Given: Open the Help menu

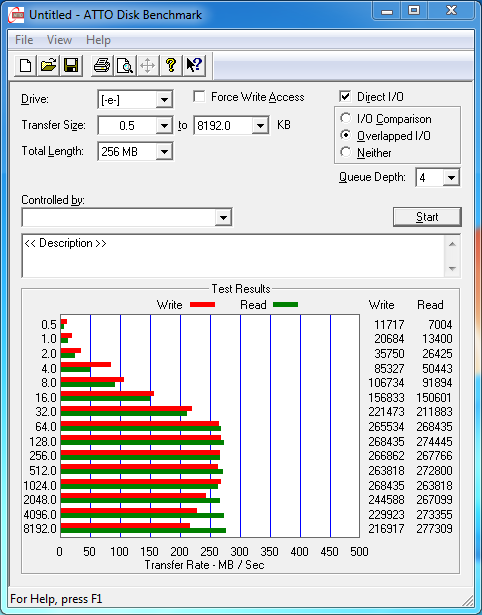Looking at the screenshot, I should 98,40.
